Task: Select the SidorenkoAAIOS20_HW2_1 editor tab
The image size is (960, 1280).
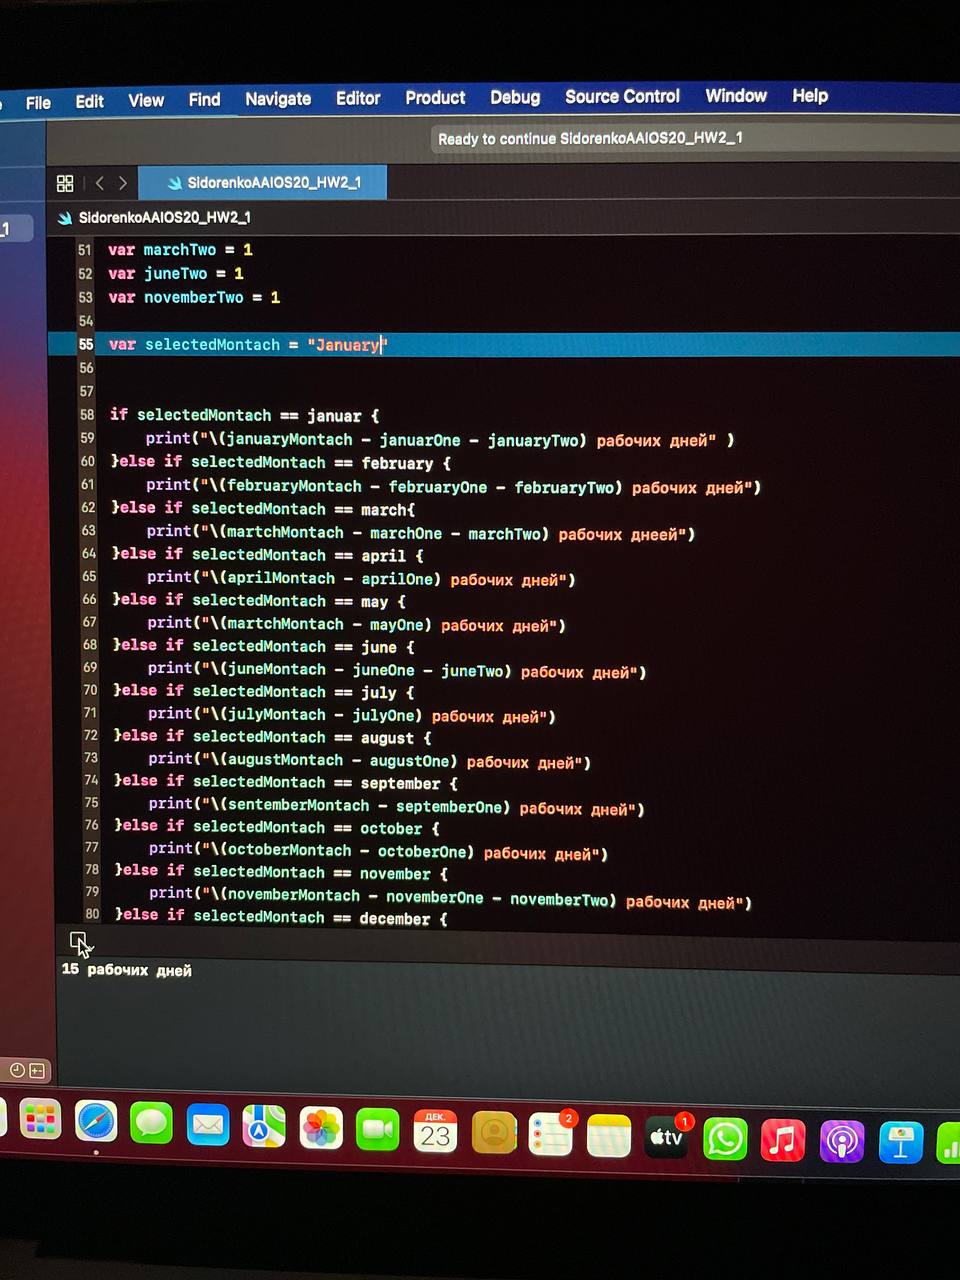Action: pyautogui.click(x=262, y=183)
